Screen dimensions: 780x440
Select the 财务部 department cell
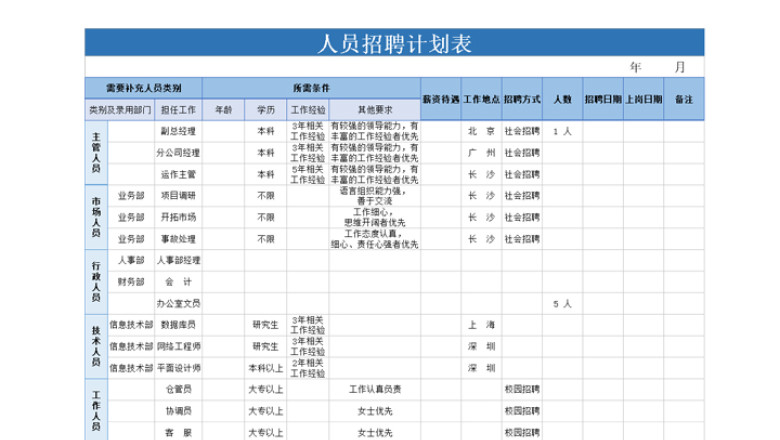click(x=131, y=282)
